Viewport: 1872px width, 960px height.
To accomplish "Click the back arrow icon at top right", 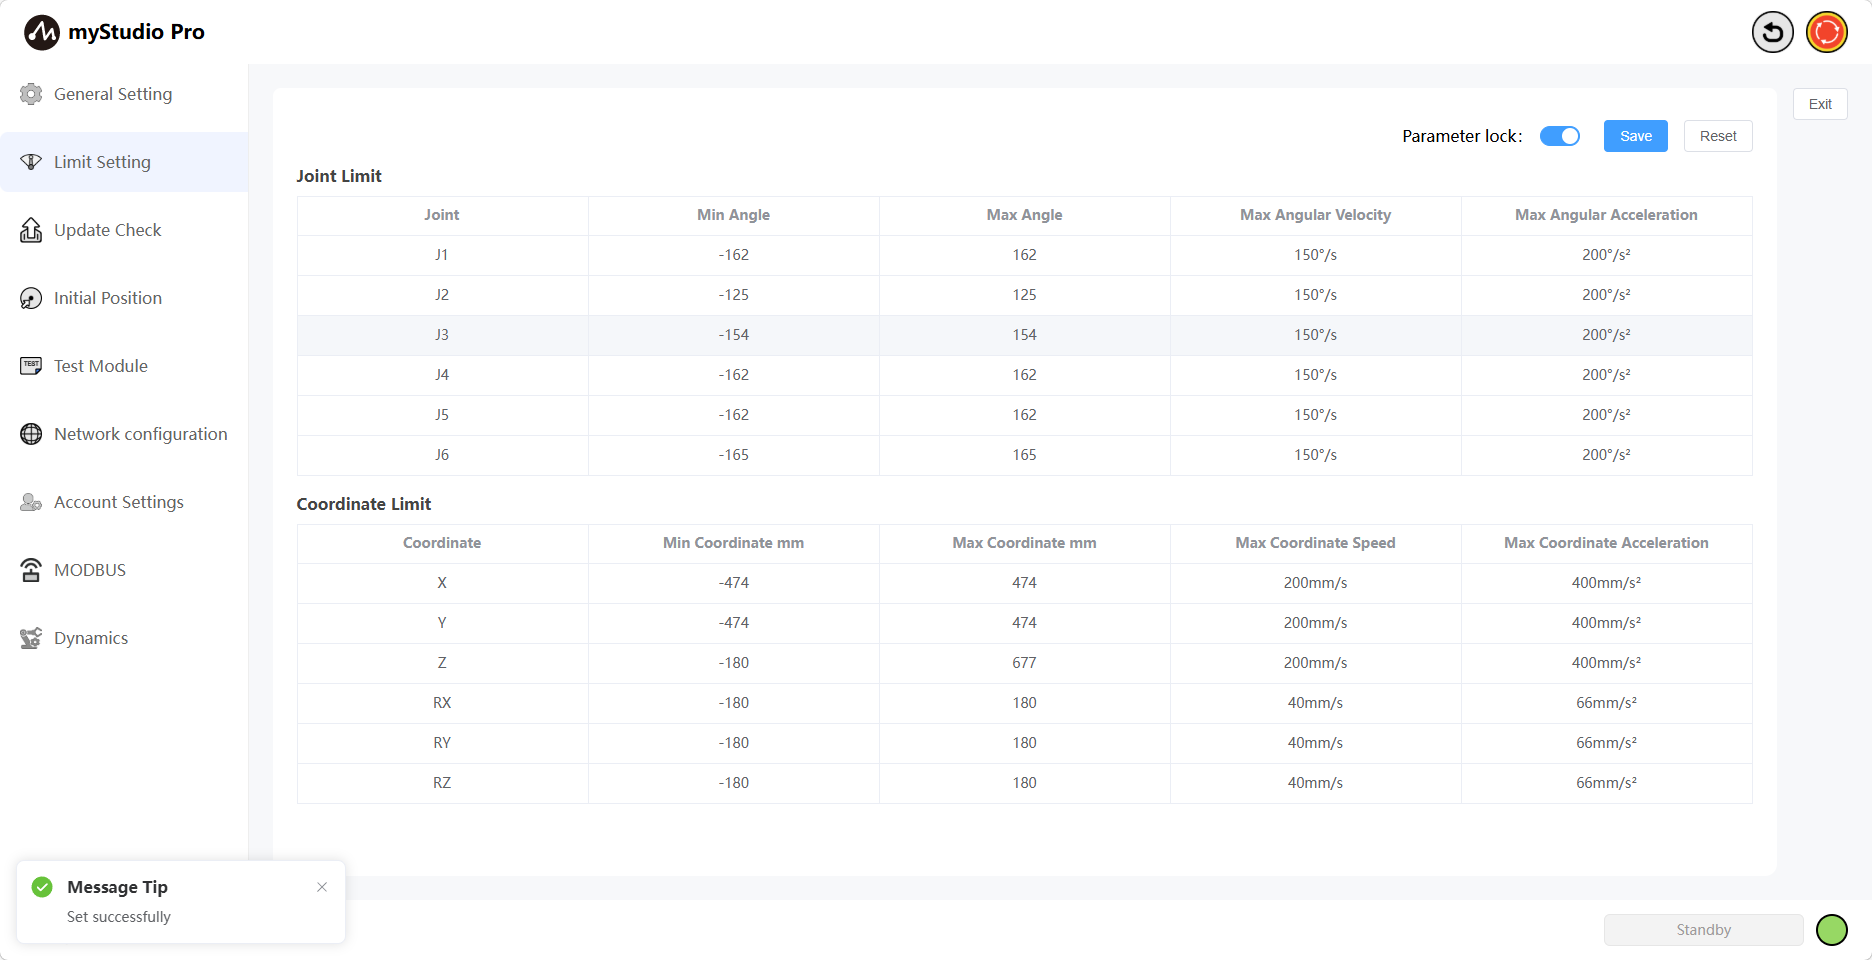I will pyautogui.click(x=1772, y=32).
